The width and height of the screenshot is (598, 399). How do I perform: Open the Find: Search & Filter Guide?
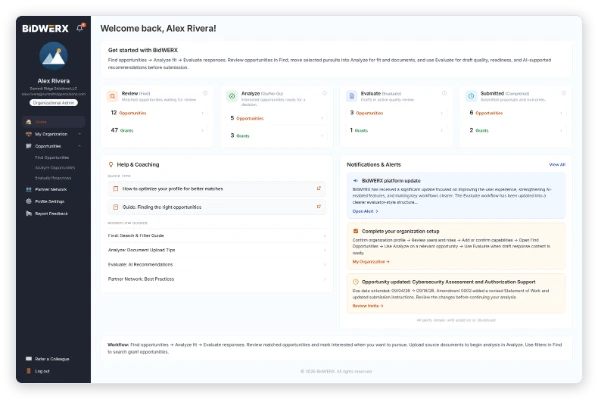(217, 236)
